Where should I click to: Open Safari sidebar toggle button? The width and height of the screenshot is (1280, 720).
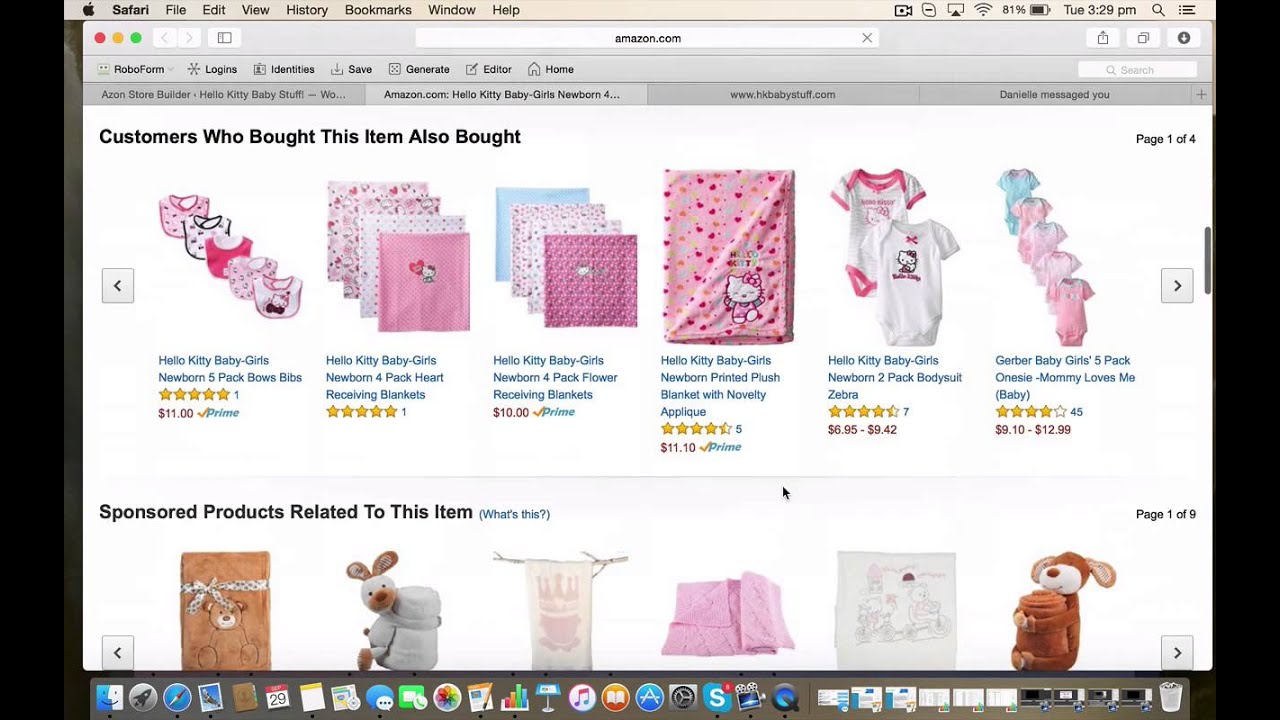(224, 38)
